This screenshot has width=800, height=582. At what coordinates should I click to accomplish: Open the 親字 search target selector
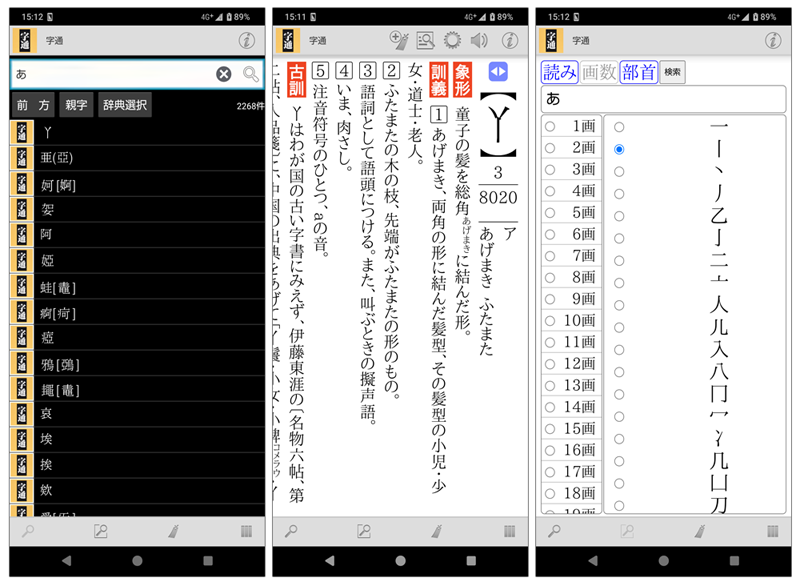tap(76, 106)
